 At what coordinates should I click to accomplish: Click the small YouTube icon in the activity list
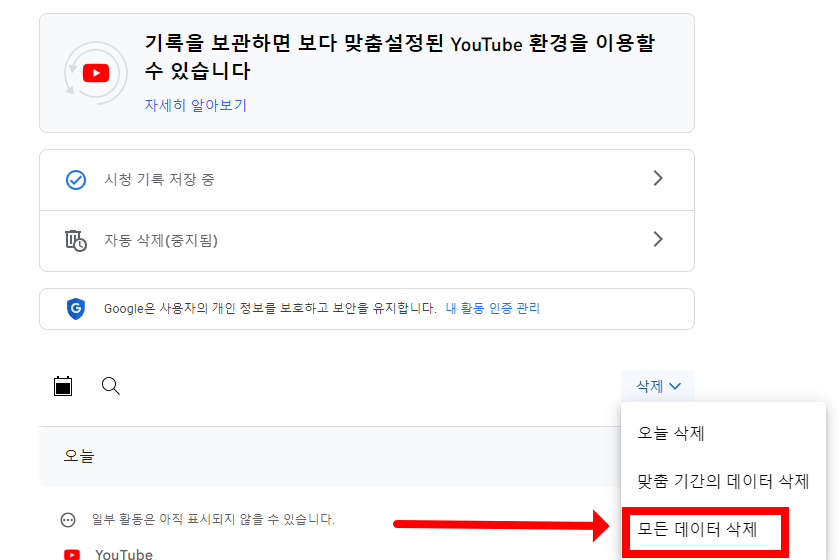coord(72,554)
